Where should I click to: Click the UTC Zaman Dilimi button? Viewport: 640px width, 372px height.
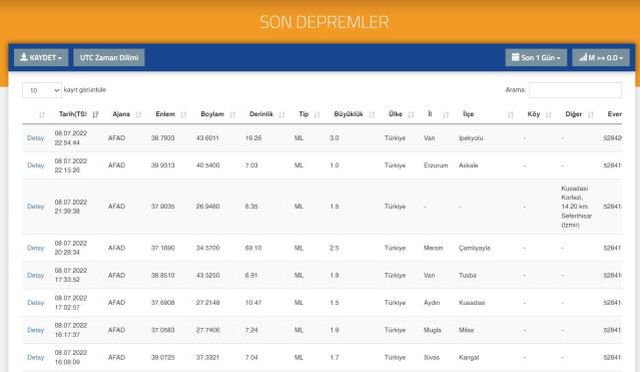point(109,58)
